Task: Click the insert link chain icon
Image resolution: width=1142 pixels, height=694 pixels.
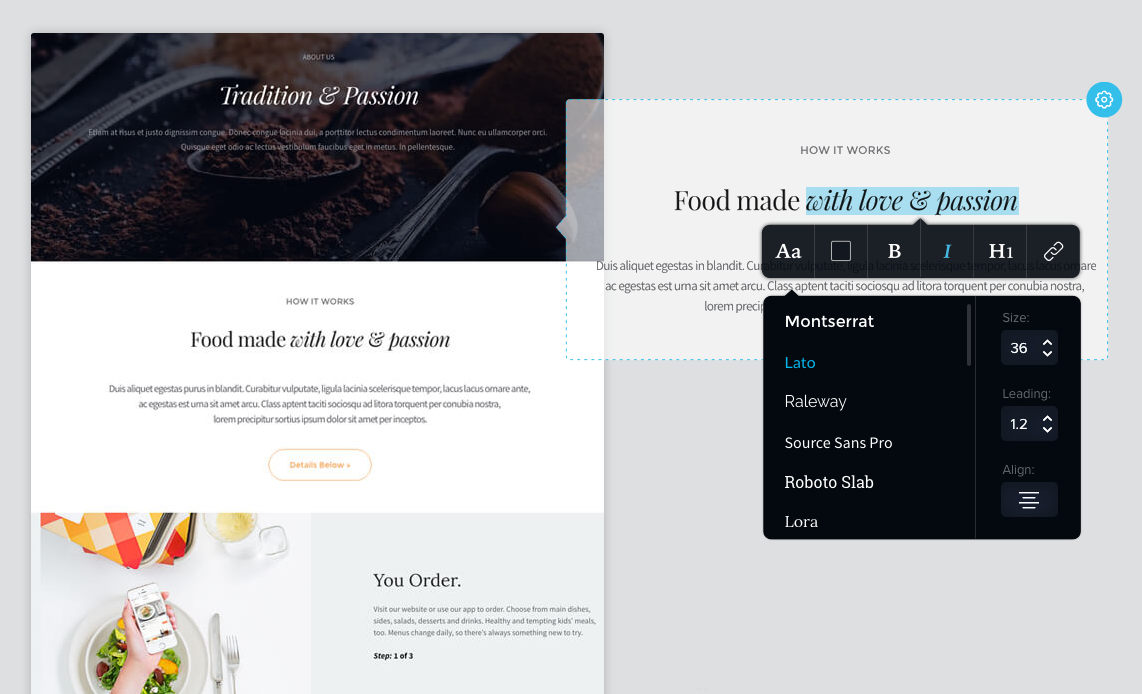Action: click(x=1053, y=251)
